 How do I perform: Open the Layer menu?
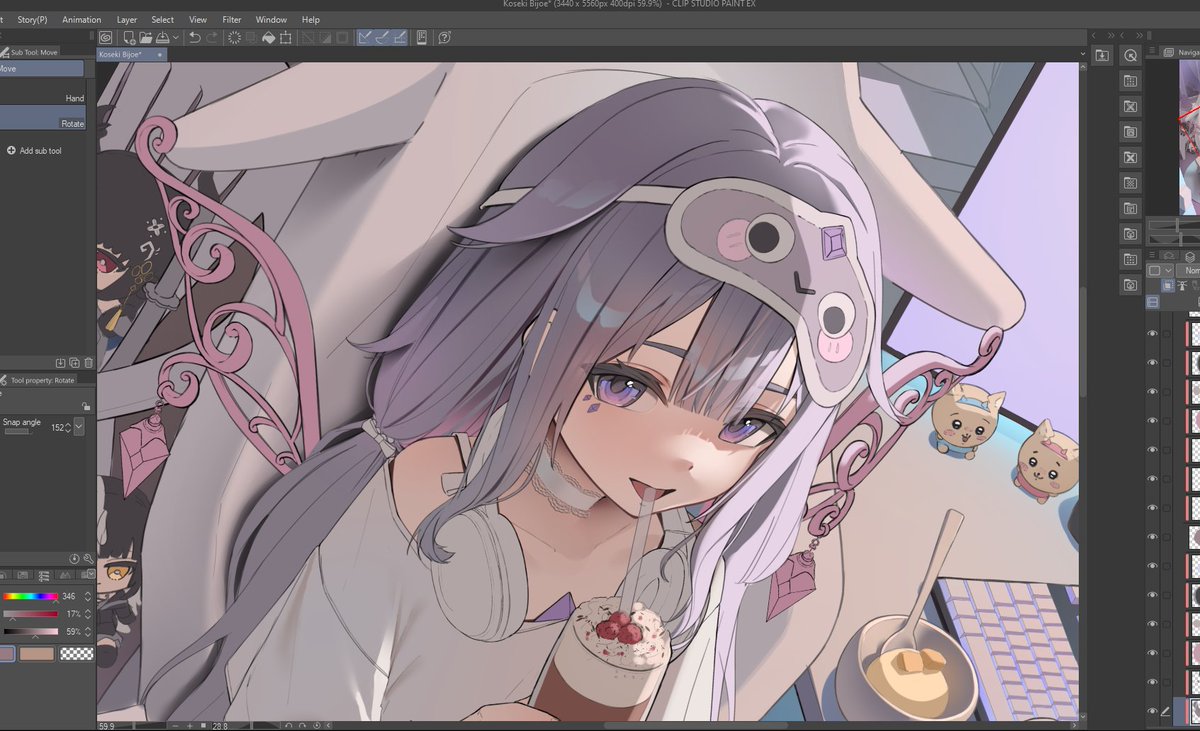[127, 19]
